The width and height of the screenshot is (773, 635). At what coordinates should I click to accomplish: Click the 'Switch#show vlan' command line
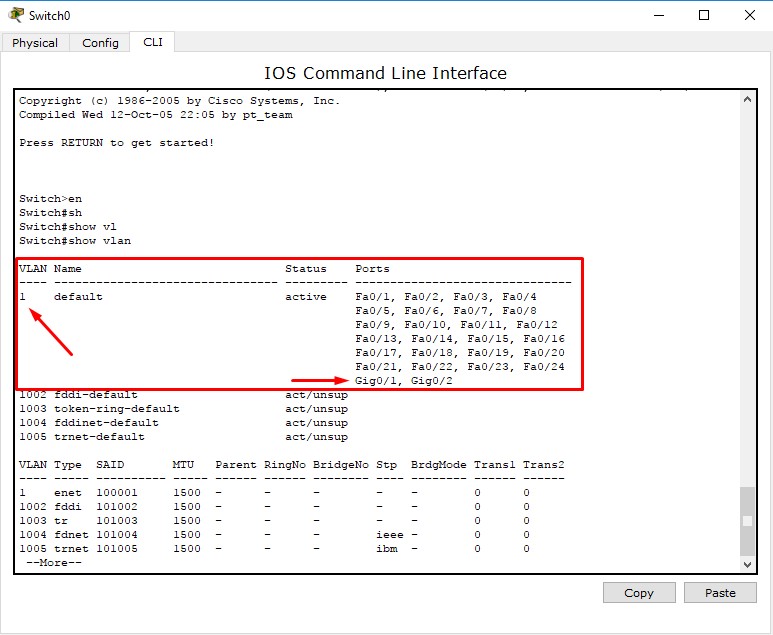pyautogui.click(x=75, y=241)
